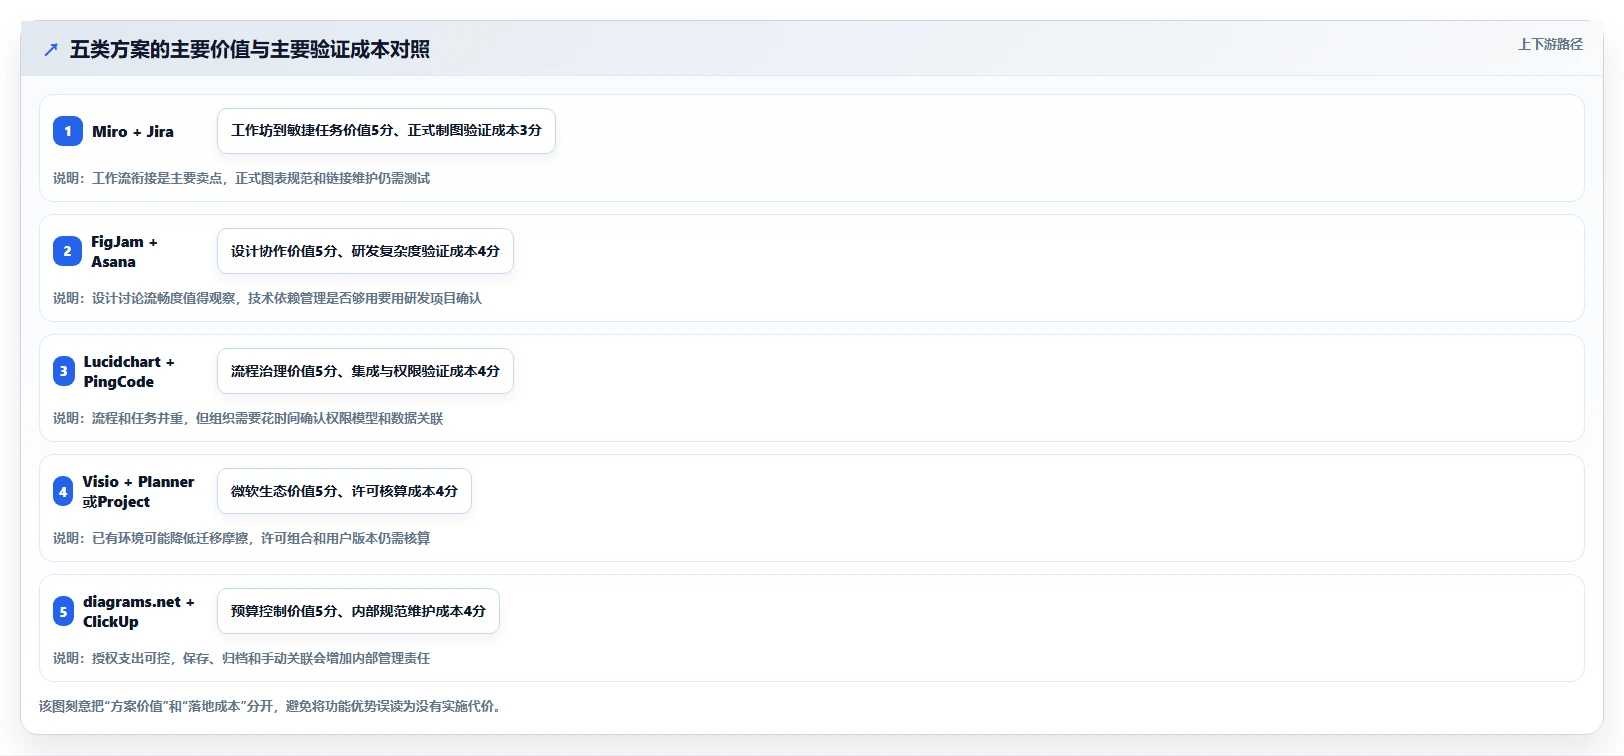Image resolution: width=1624 pixels, height=756 pixels.
Task: Click the note 工作流衔接是主要卖点
Action: tap(241, 178)
